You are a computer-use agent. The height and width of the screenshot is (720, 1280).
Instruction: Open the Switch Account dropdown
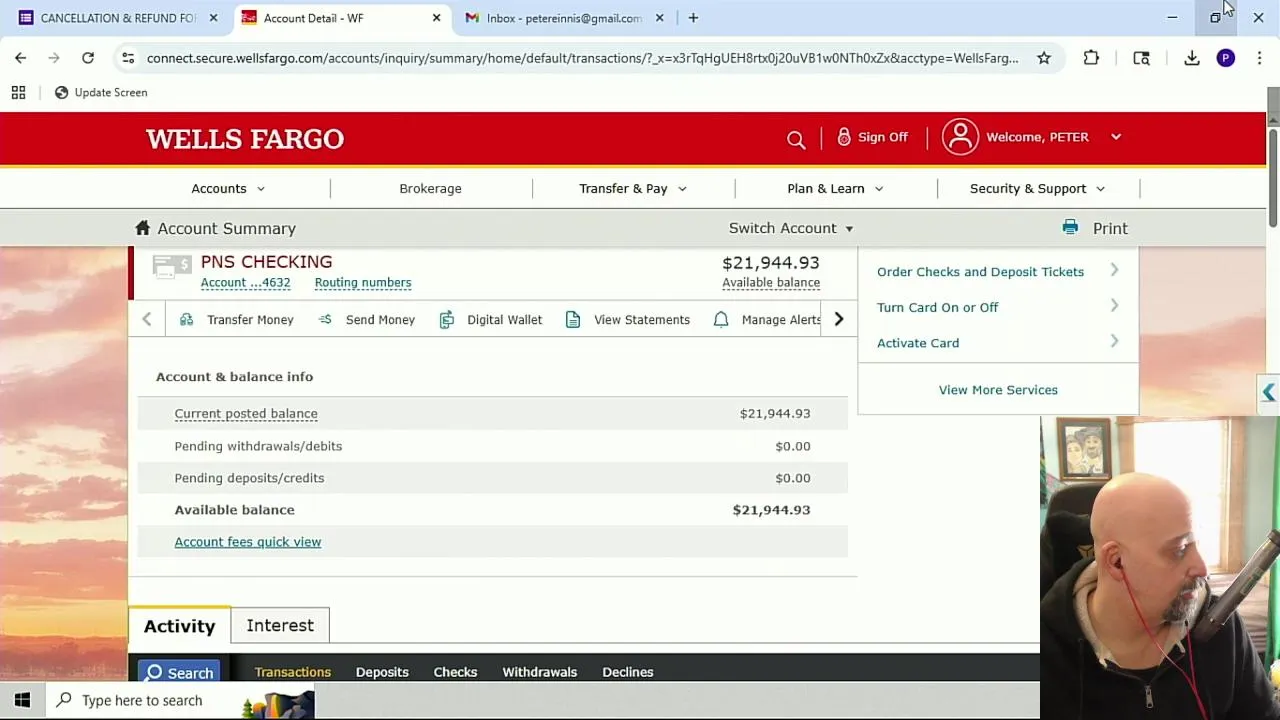click(x=791, y=228)
